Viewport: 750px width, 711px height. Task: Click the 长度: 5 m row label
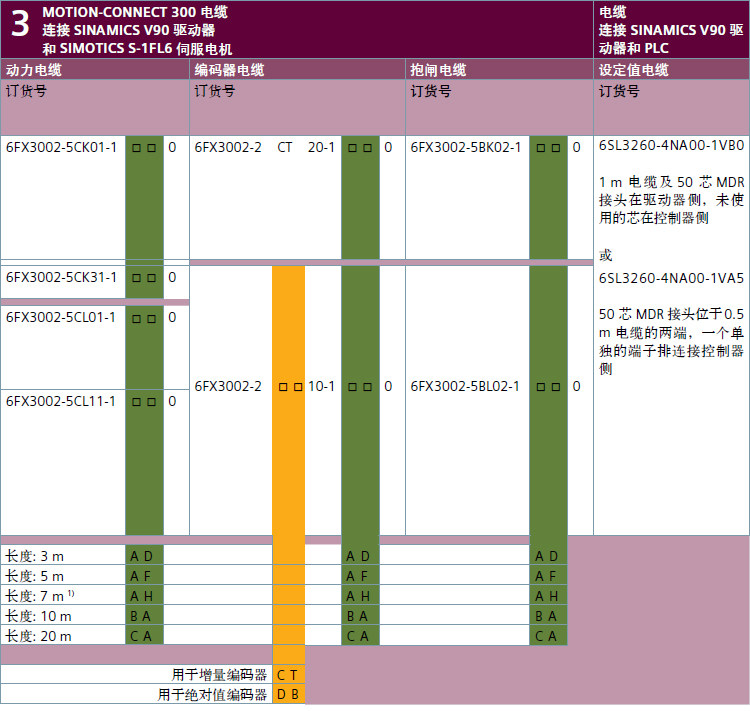(x=34, y=576)
